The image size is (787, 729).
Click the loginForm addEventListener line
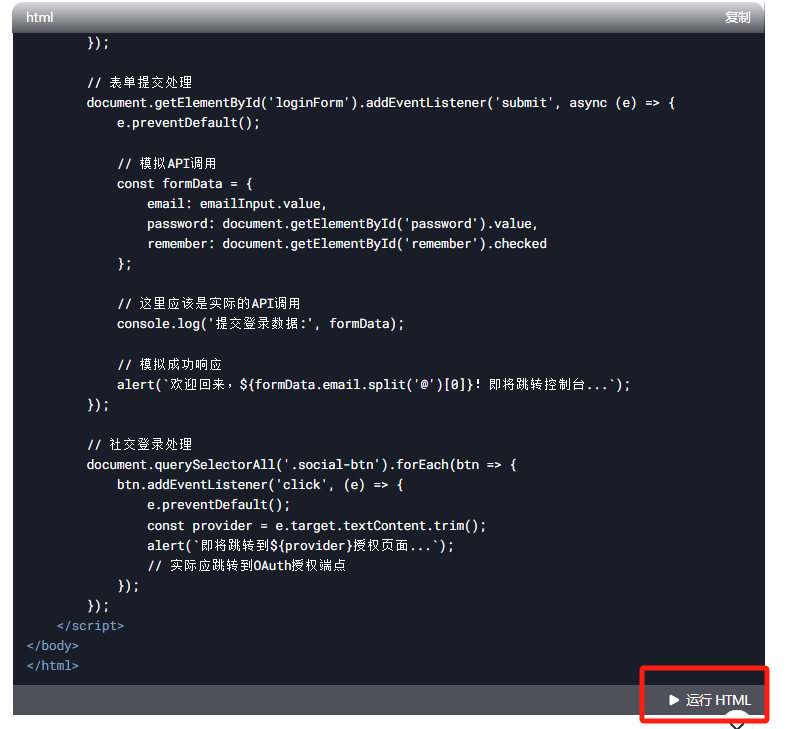[x=381, y=103]
